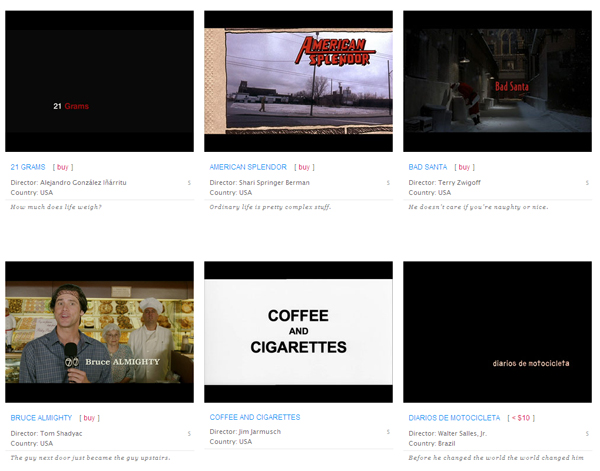Screen dimensions: 600x471
Task: Open the AMERICAN SPLENDOR title link
Action: point(248,167)
